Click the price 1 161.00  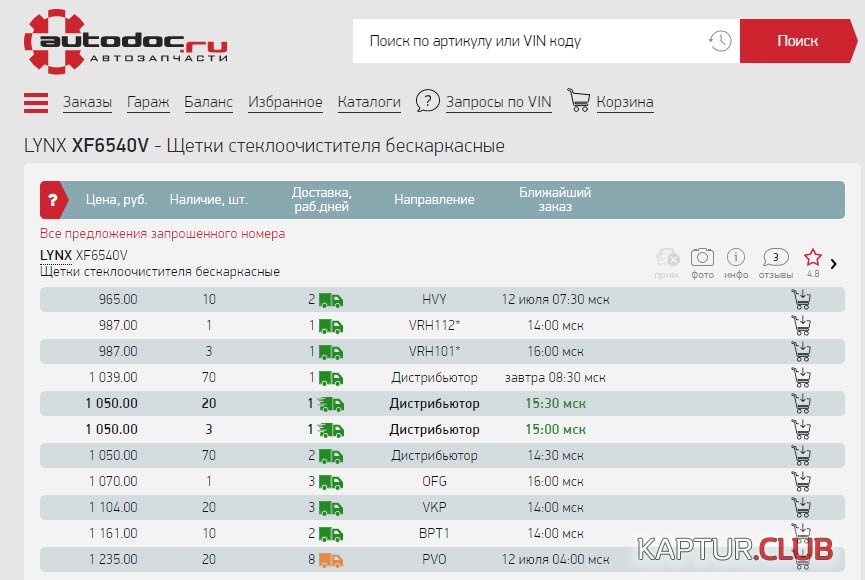113,534
